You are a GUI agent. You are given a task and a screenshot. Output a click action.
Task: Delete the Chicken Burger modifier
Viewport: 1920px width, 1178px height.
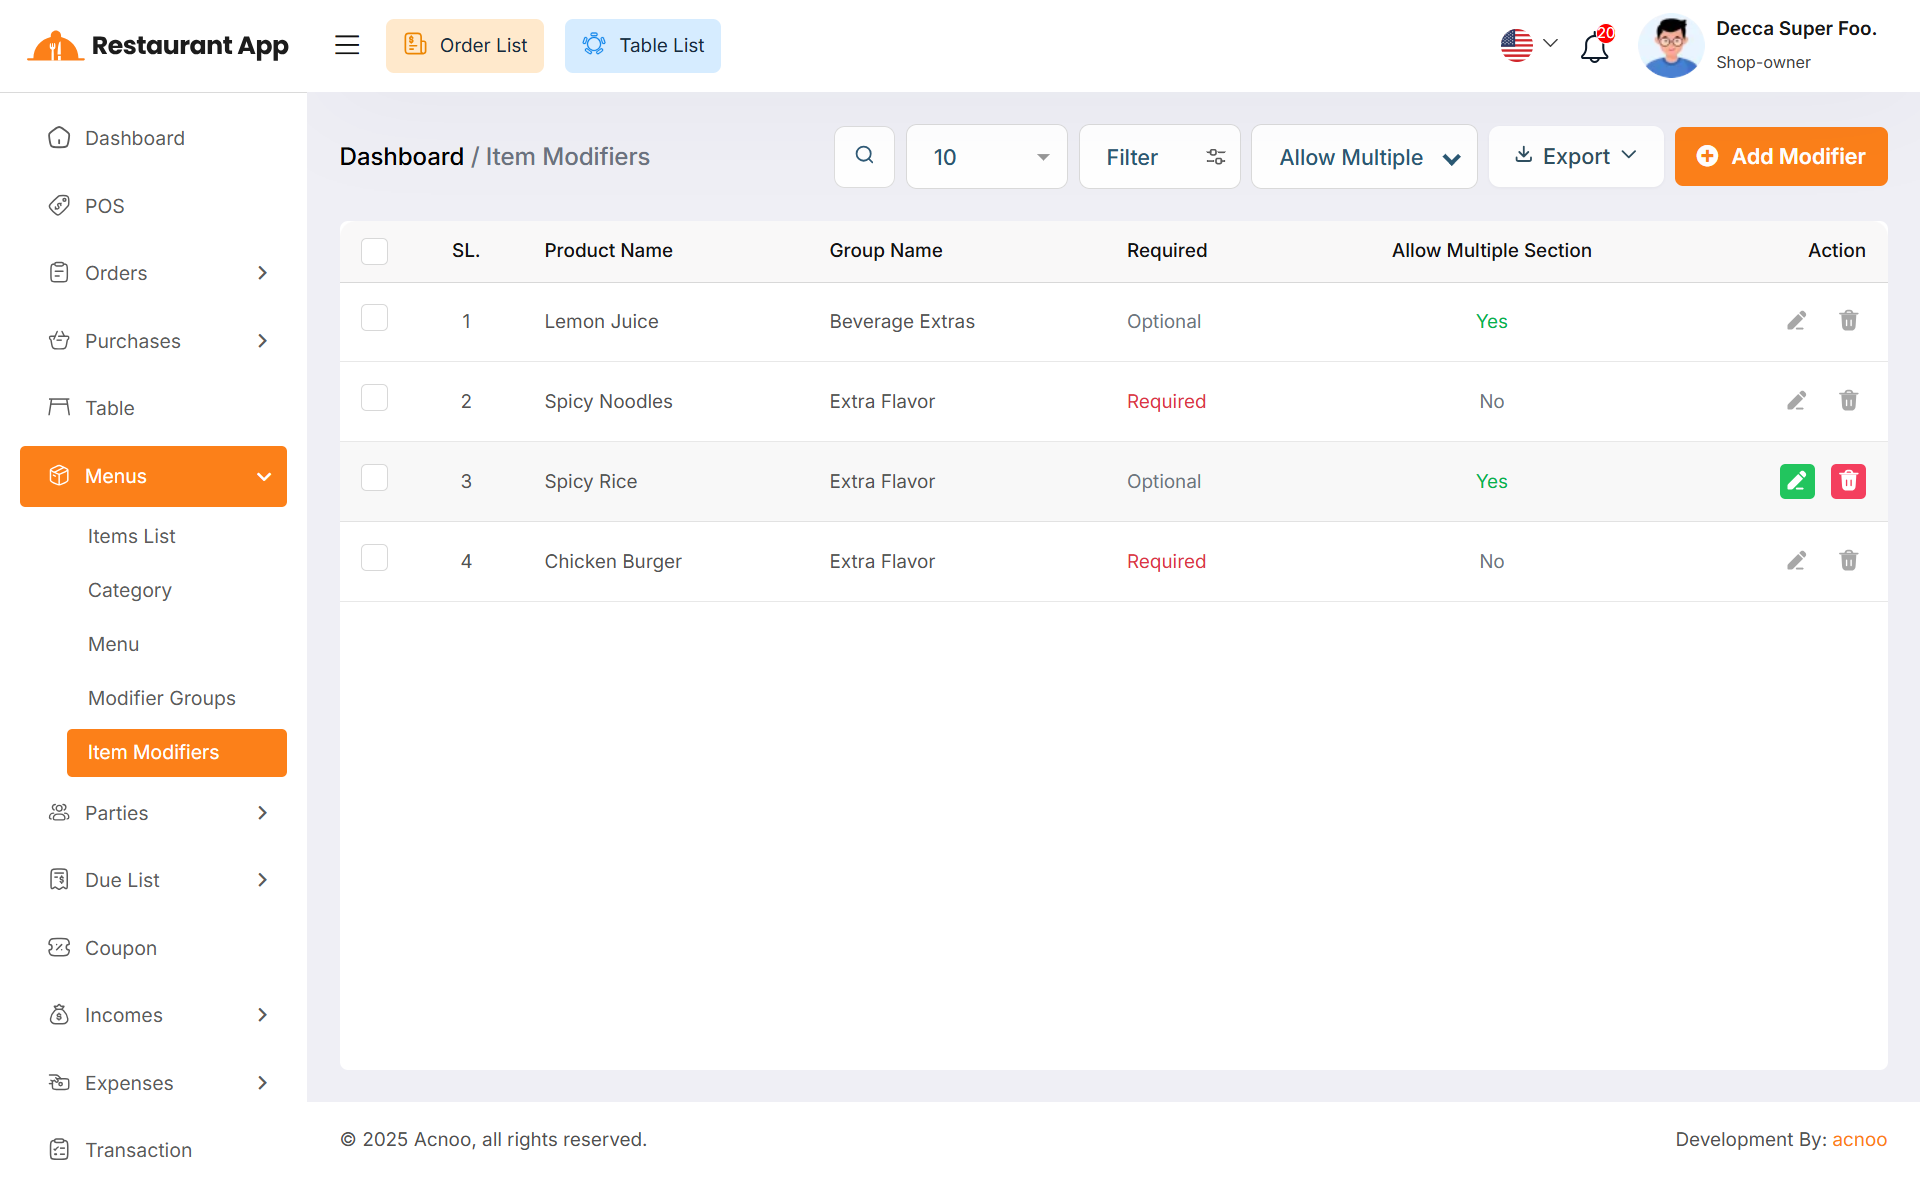pyautogui.click(x=1848, y=561)
